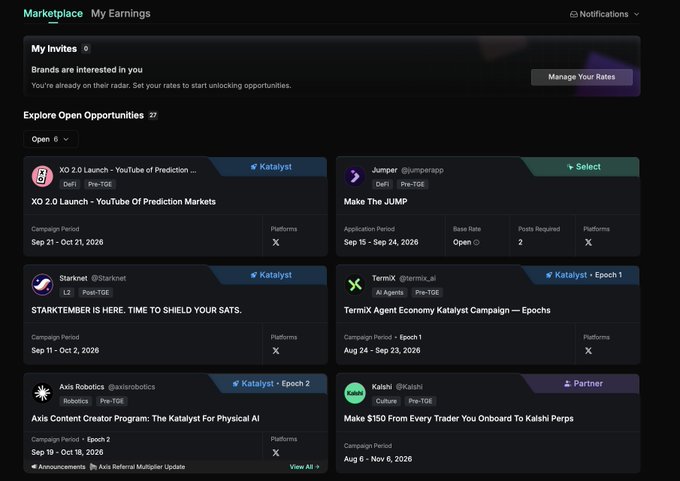The width and height of the screenshot is (680, 481).
Task: Click the X platform icon on Jumper card
Action: coord(588,242)
